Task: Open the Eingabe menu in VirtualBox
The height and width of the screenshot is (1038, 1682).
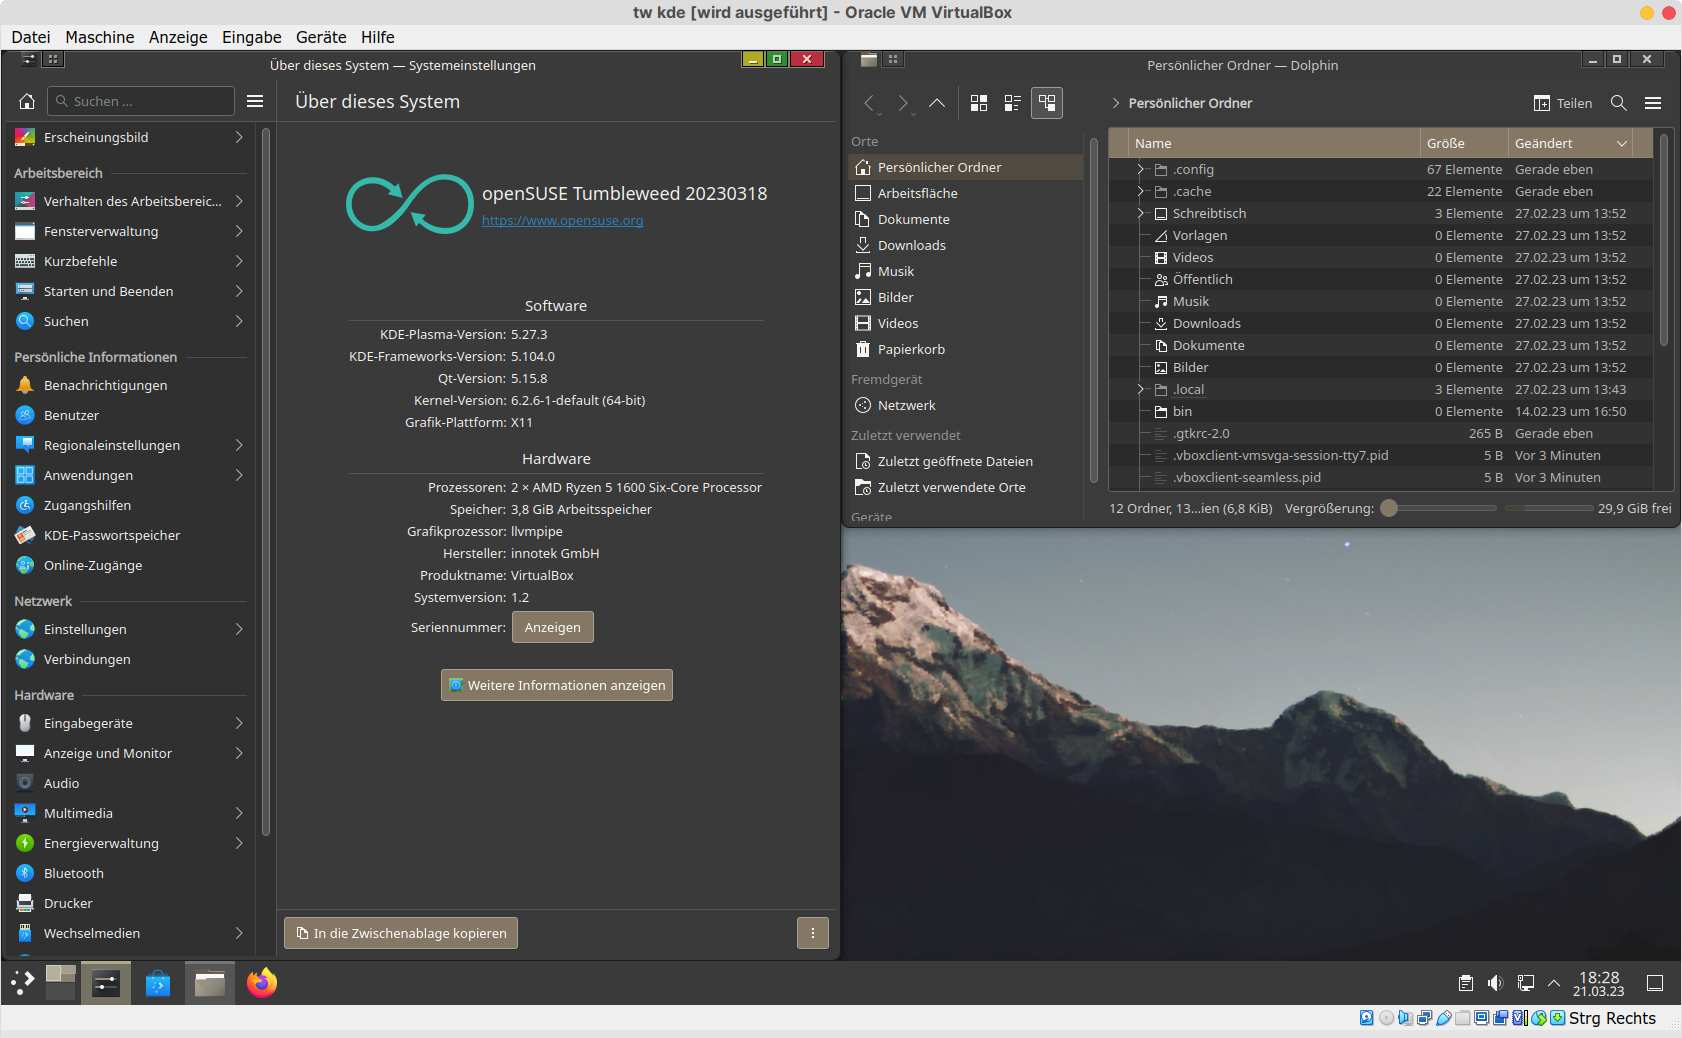Action: click(252, 37)
